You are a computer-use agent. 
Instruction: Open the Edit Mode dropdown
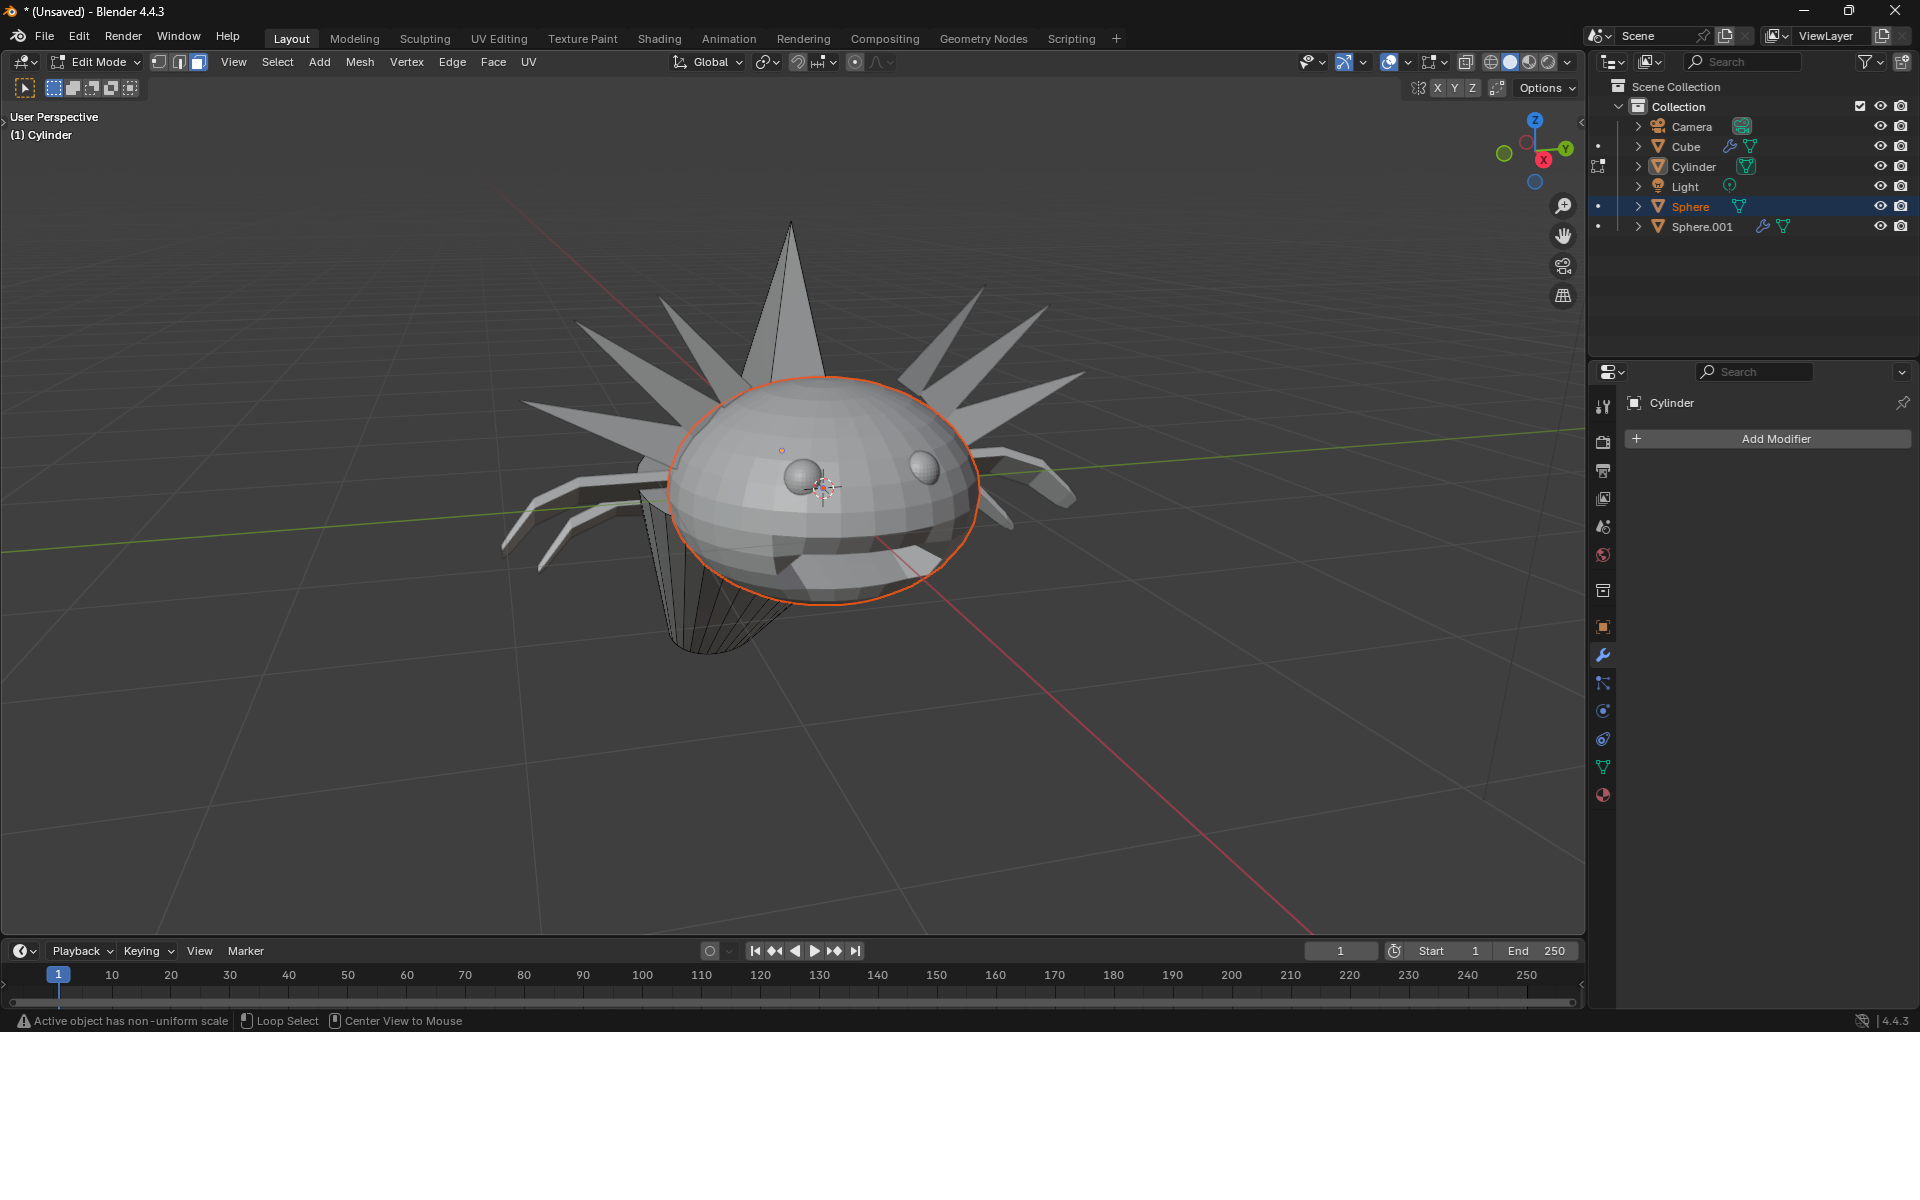[96, 62]
